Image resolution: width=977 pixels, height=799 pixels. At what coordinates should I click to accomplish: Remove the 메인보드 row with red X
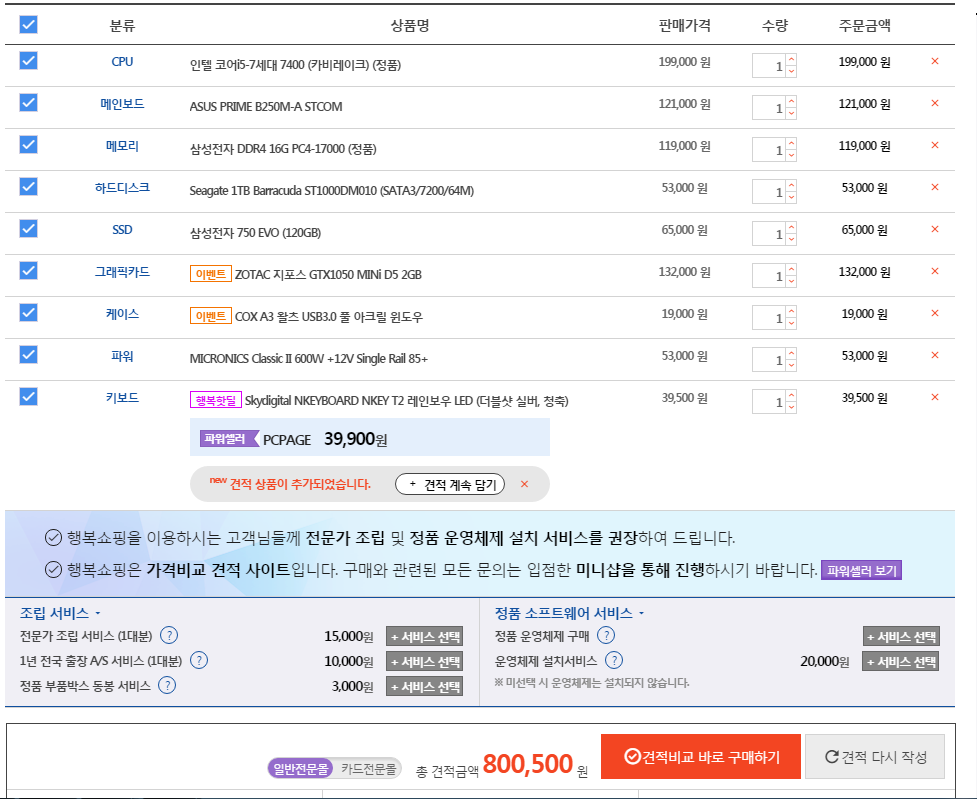(935, 103)
